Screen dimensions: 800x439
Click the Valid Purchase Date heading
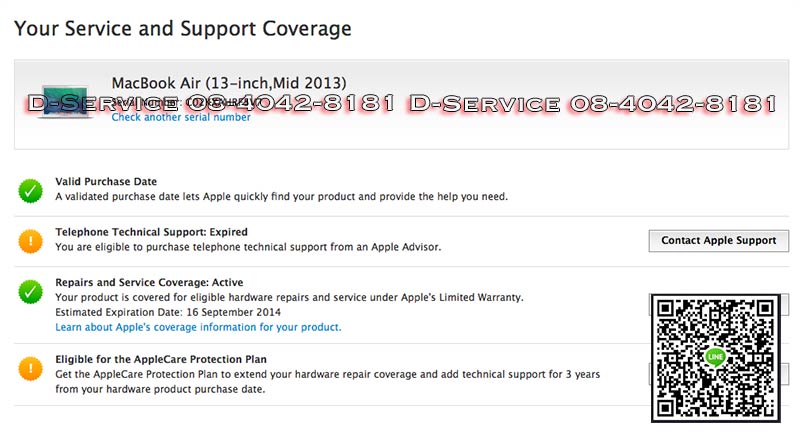click(x=106, y=182)
